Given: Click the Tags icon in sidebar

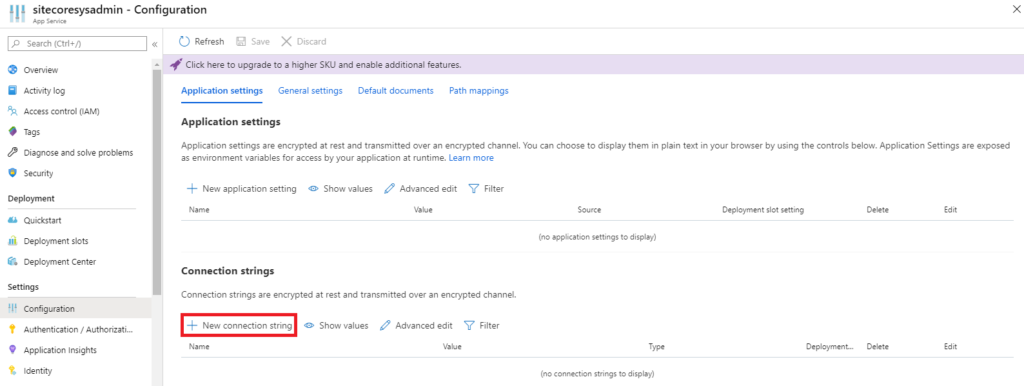Looking at the screenshot, I should (x=12, y=132).
